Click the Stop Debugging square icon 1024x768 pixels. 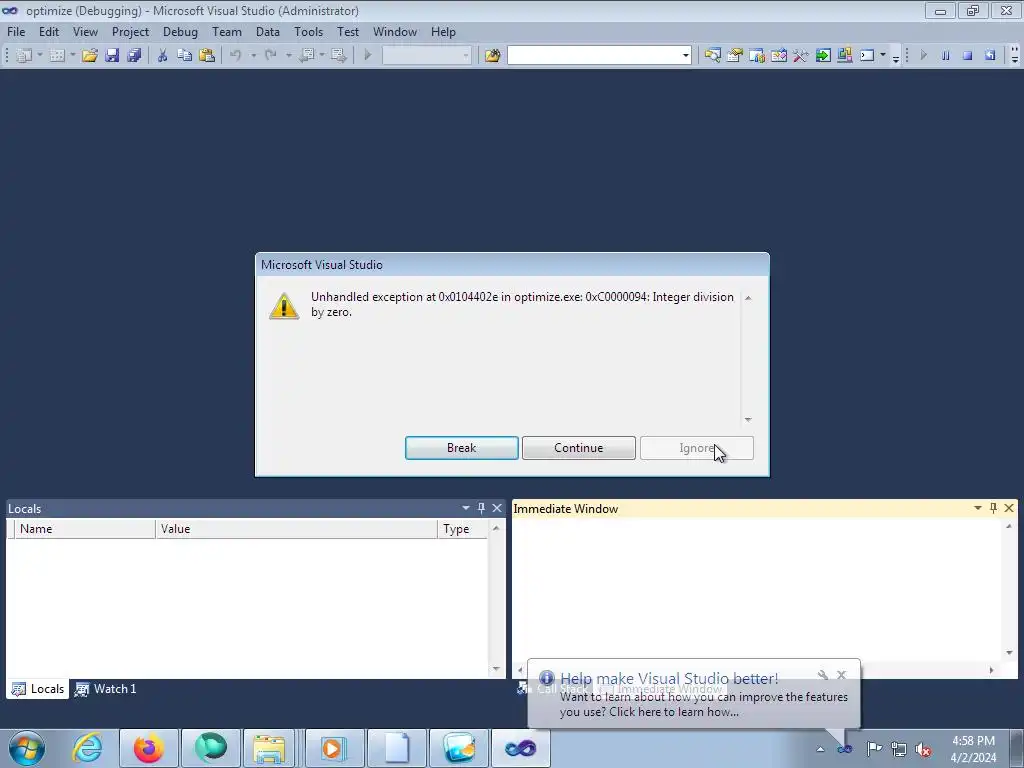pos(968,56)
